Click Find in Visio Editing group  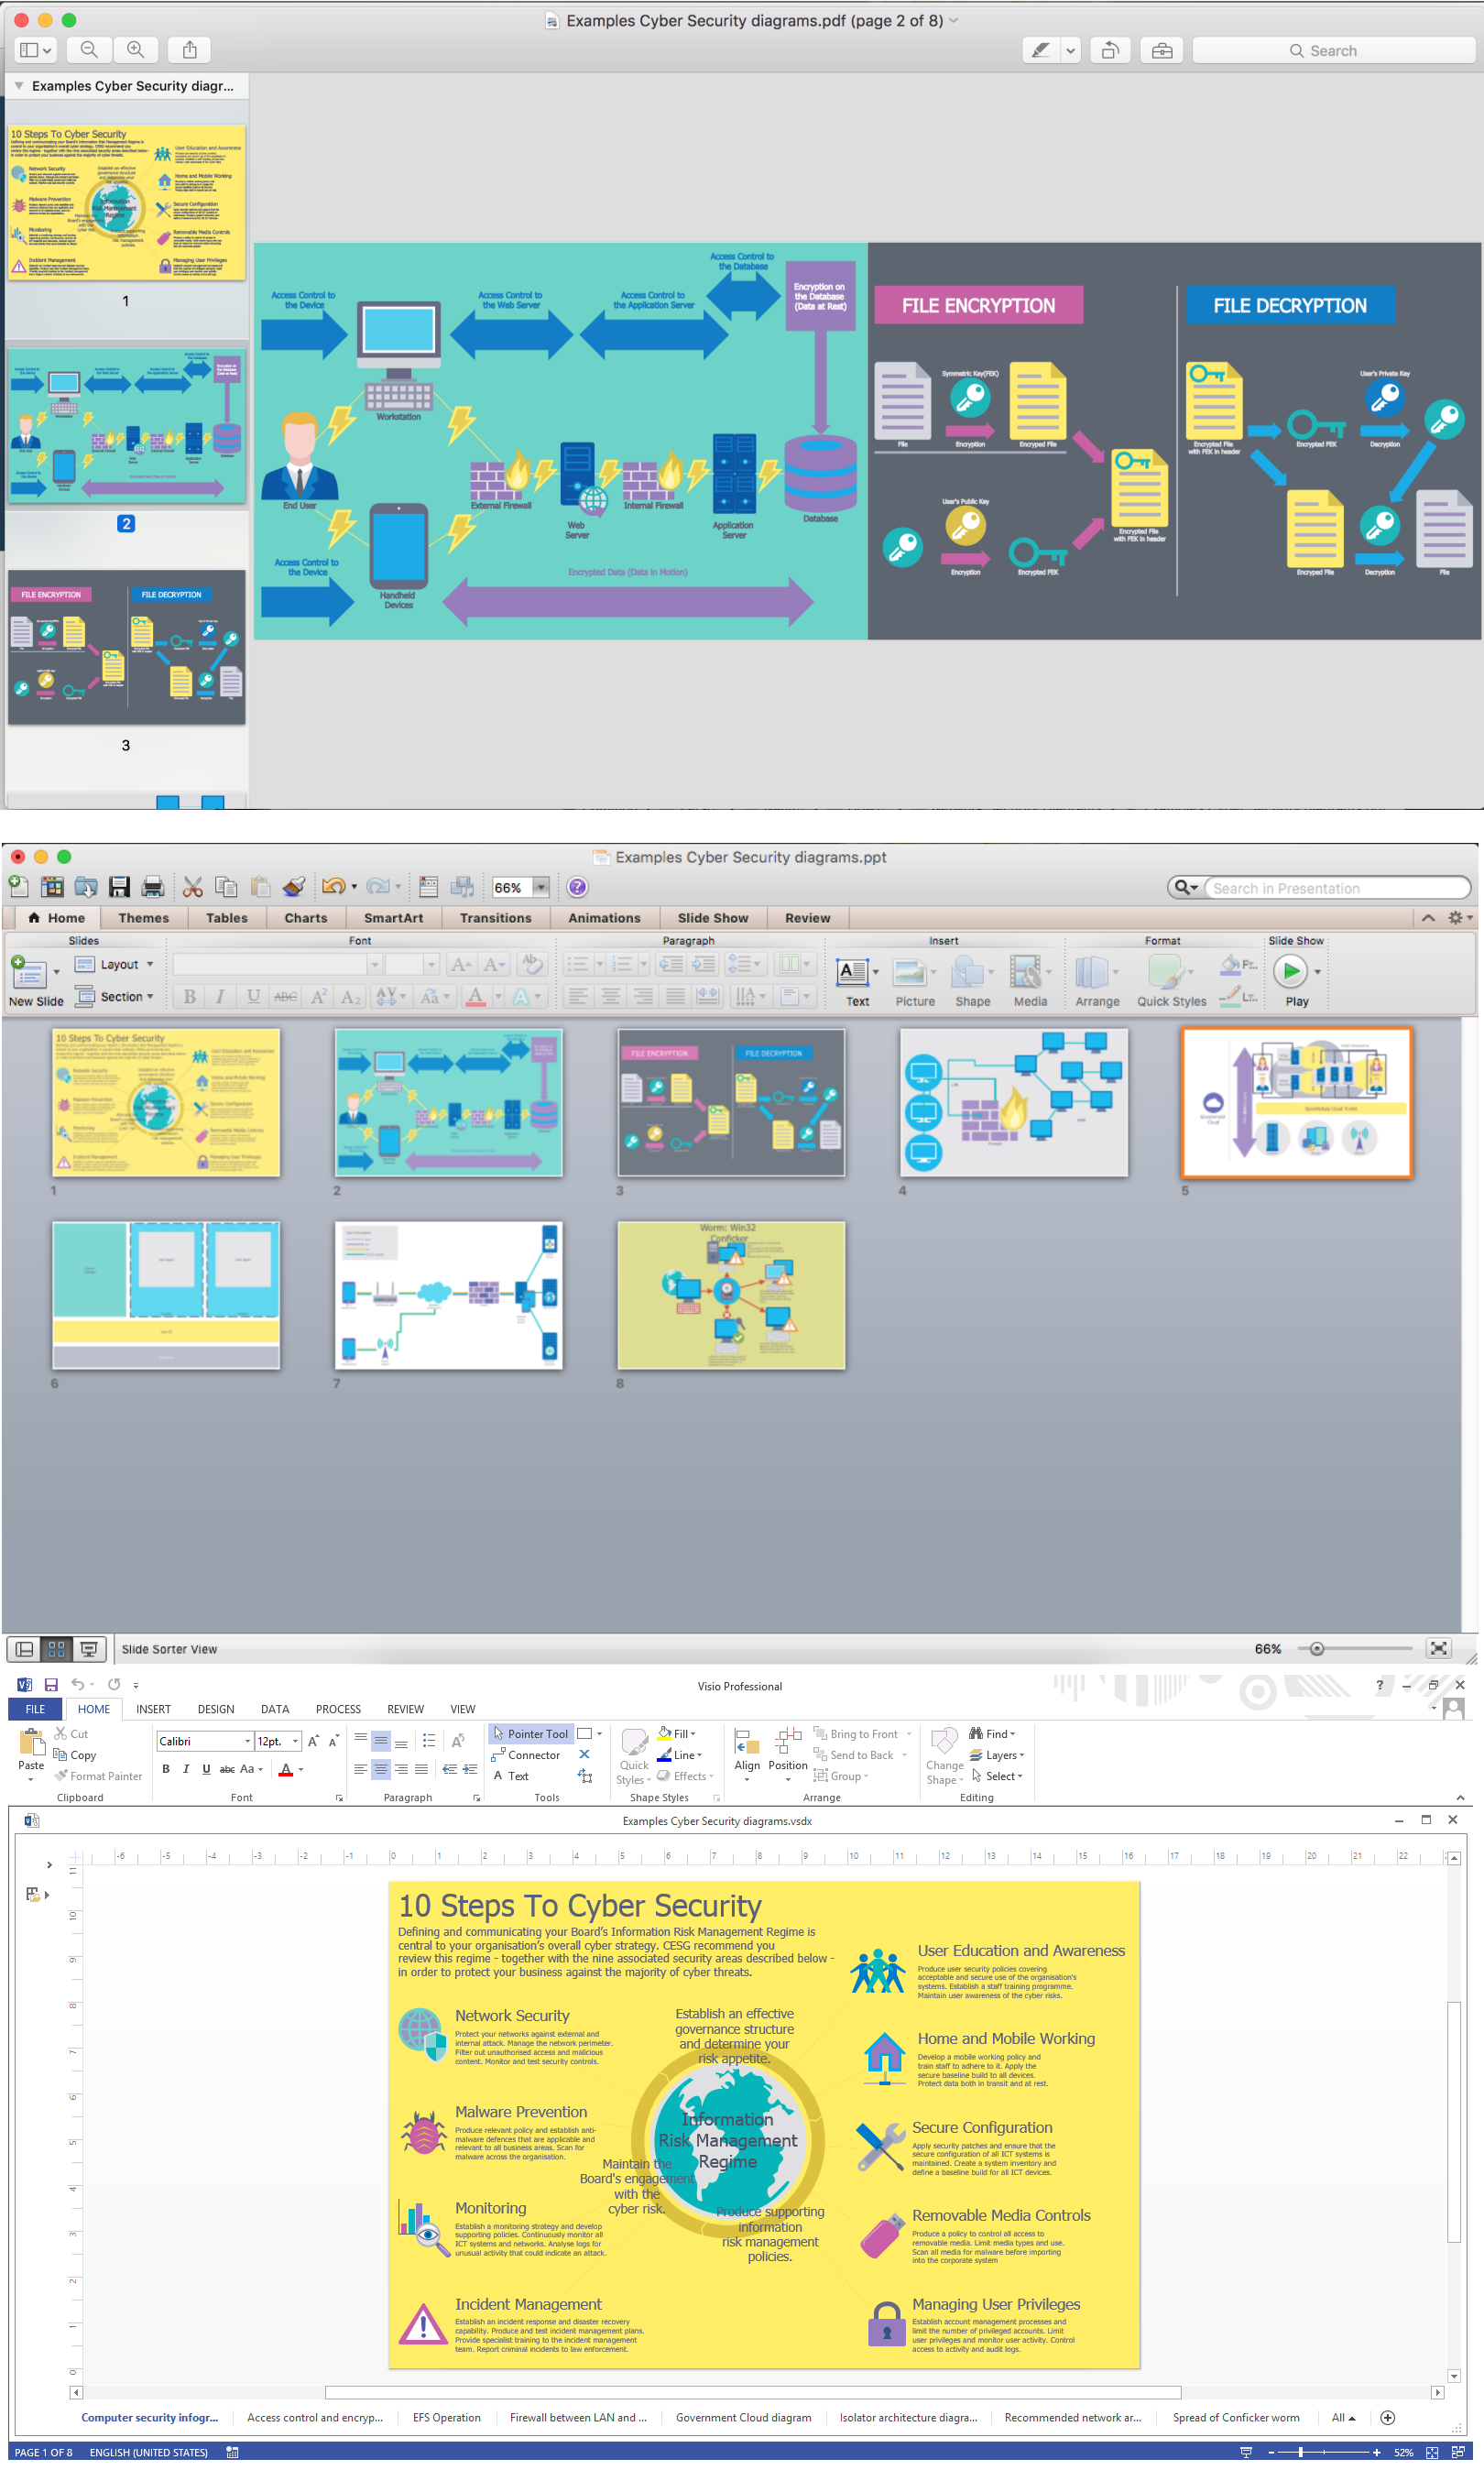[x=992, y=1734]
